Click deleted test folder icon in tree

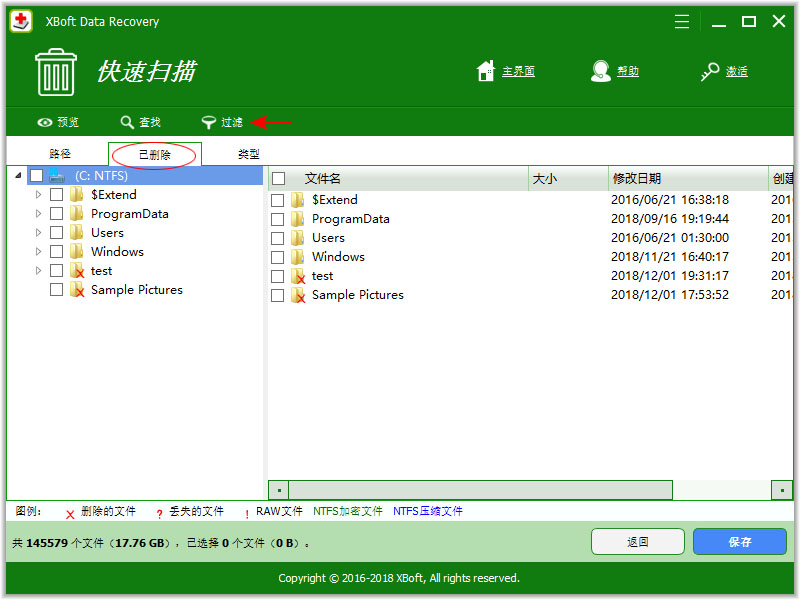tap(77, 270)
